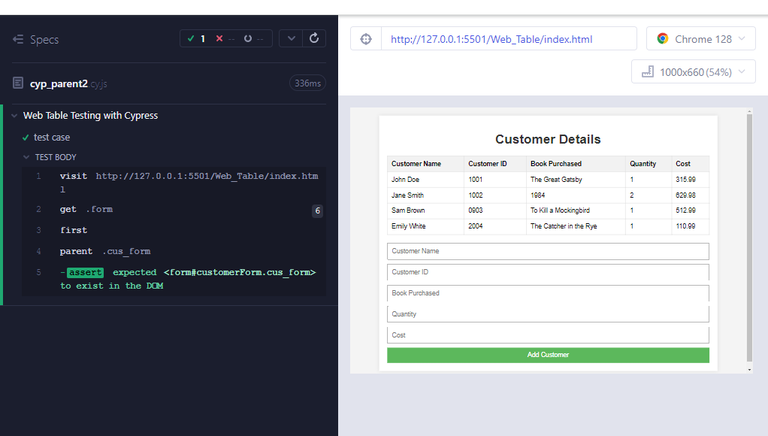The image size is (768, 436).
Task: Click the cyp_parent2 spec file icon
Action: tap(18, 83)
